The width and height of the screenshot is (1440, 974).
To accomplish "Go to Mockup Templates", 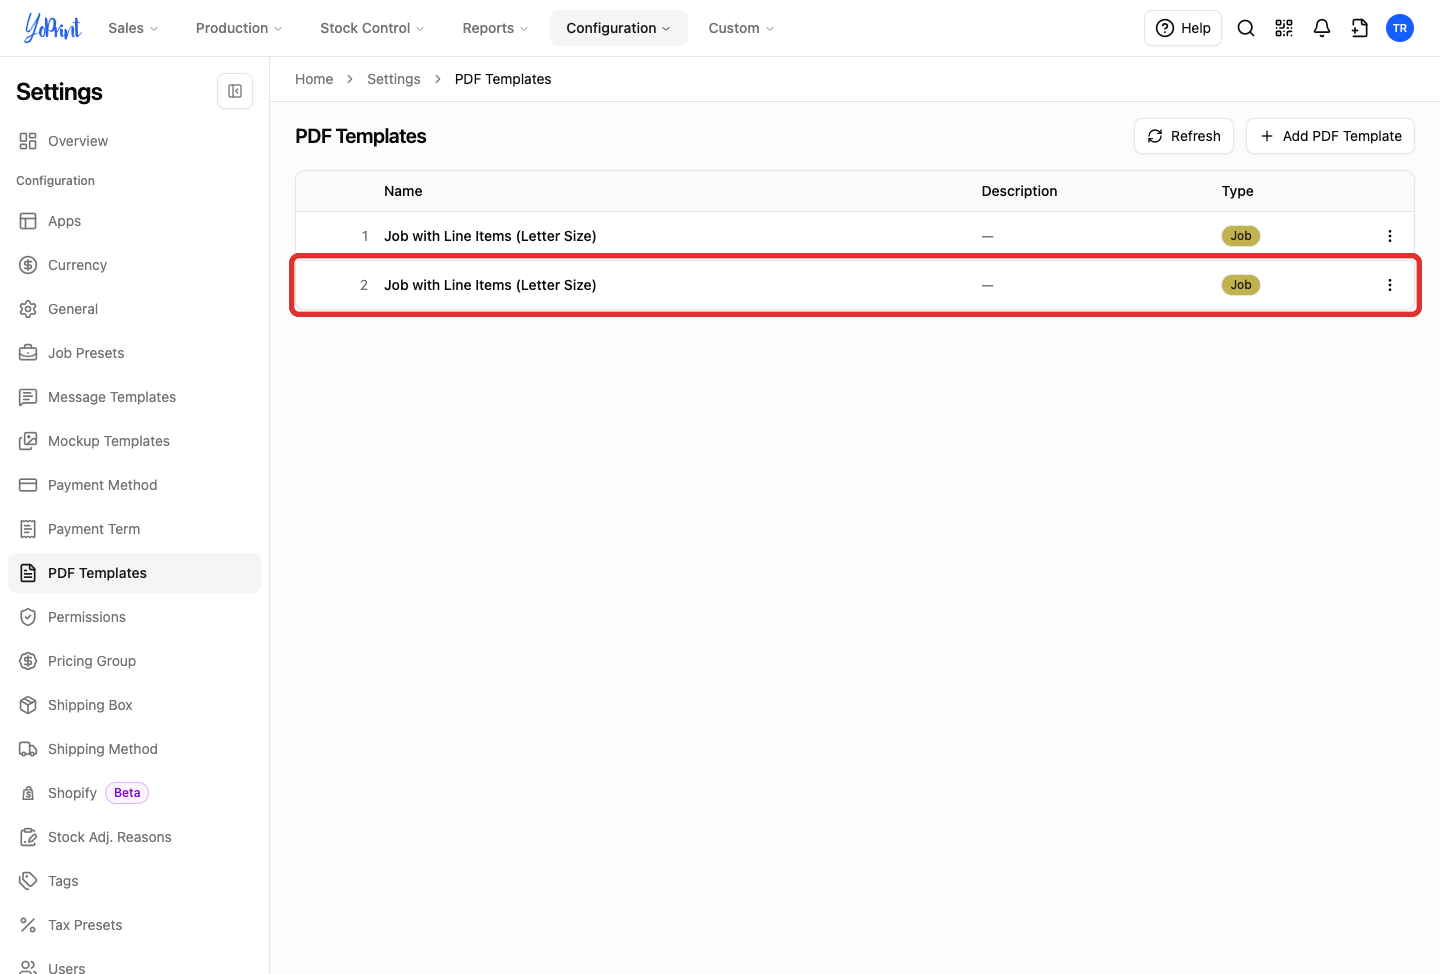I will (x=134, y=441).
